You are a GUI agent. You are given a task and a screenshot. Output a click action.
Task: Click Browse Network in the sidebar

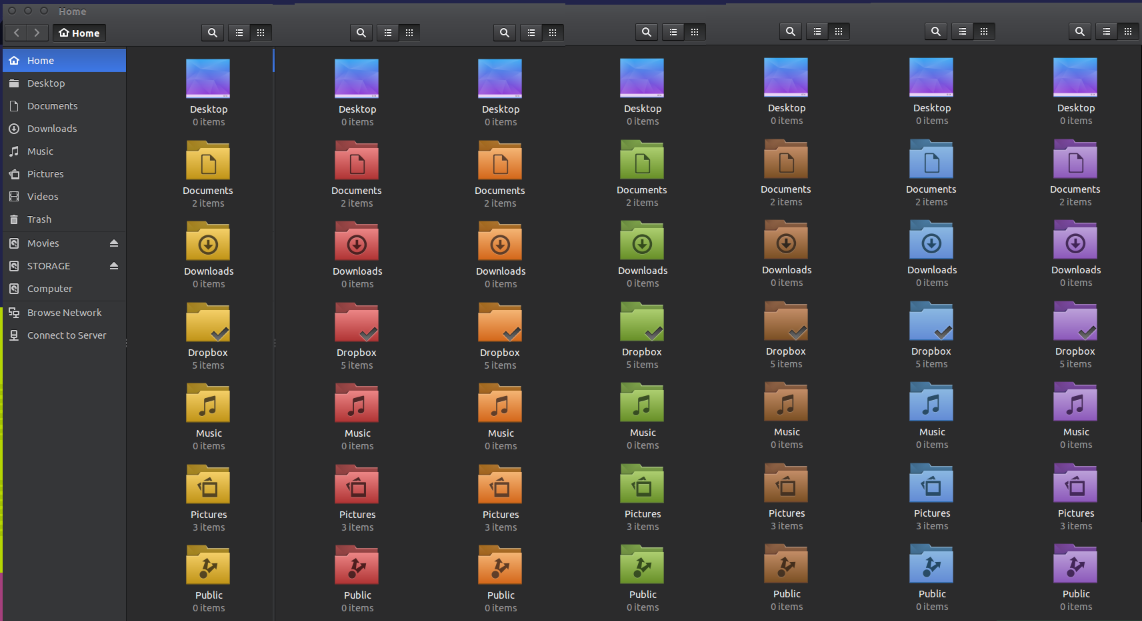tap(64, 312)
